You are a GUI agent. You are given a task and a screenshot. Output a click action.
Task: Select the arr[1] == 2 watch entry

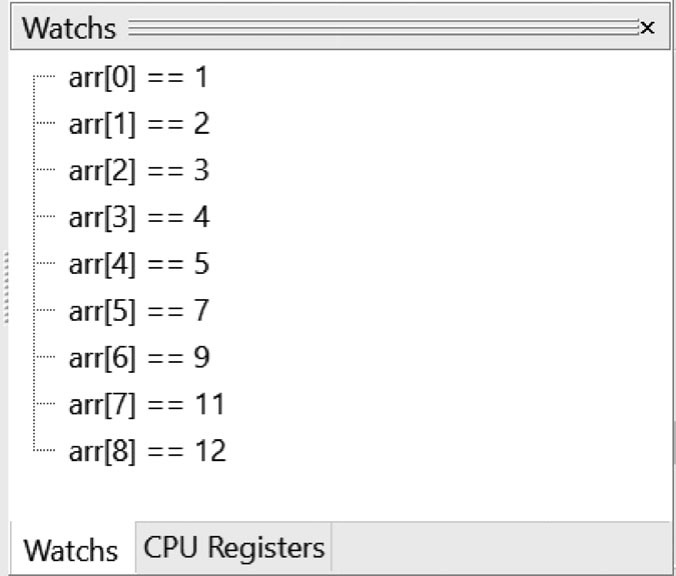click(138, 125)
